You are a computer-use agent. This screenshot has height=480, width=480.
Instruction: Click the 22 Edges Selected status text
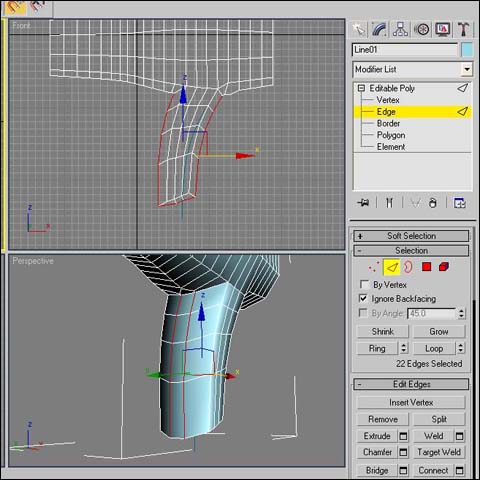(429, 364)
